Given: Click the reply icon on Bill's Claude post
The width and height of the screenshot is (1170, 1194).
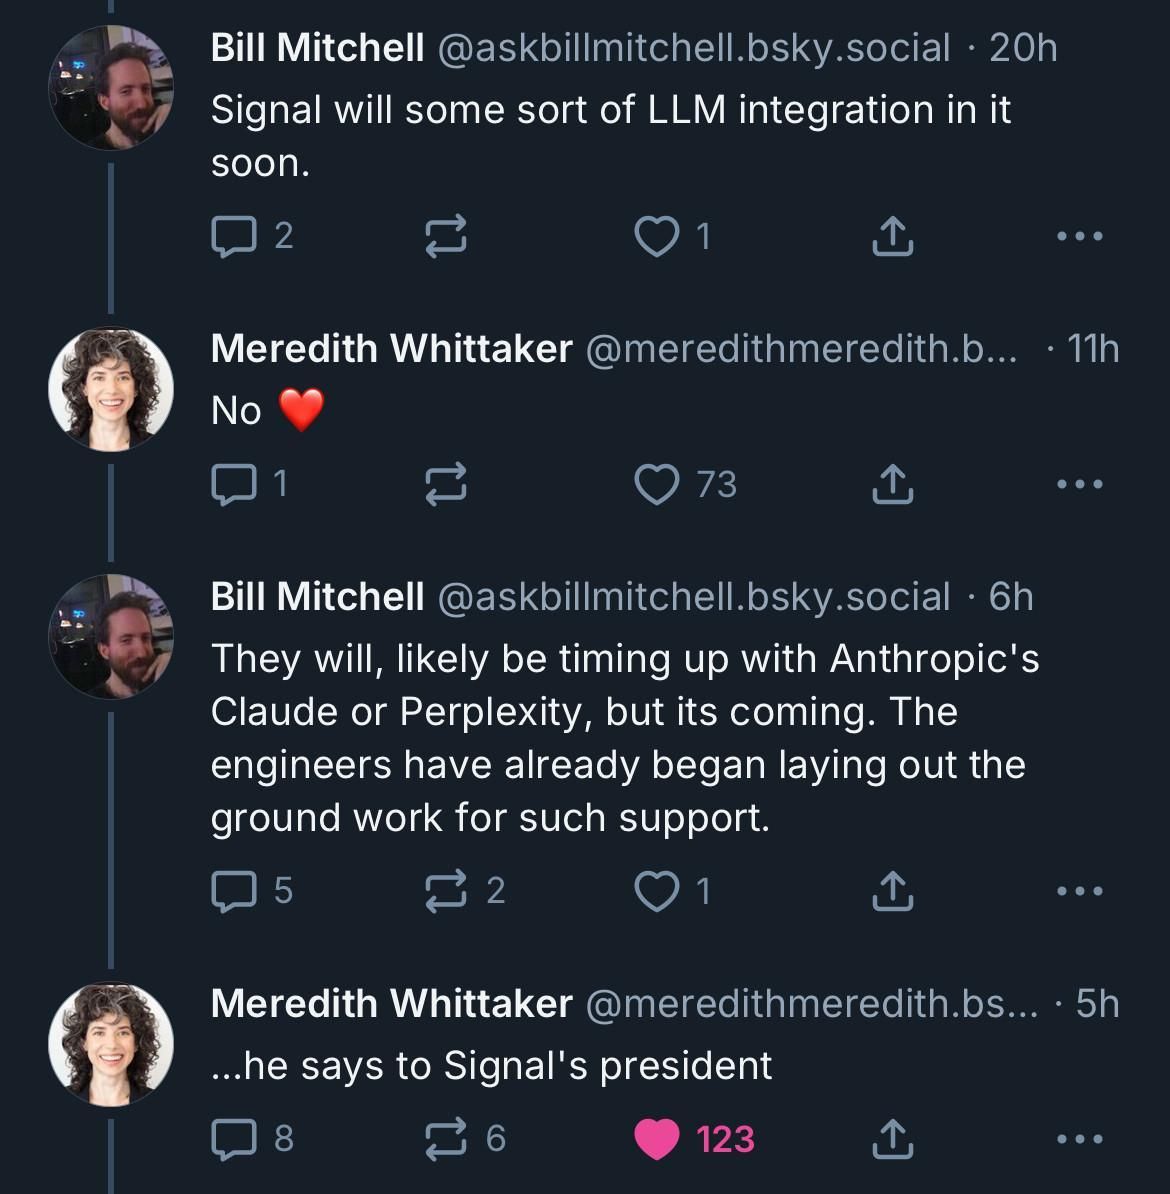Looking at the screenshot, I should coord(233,891).
